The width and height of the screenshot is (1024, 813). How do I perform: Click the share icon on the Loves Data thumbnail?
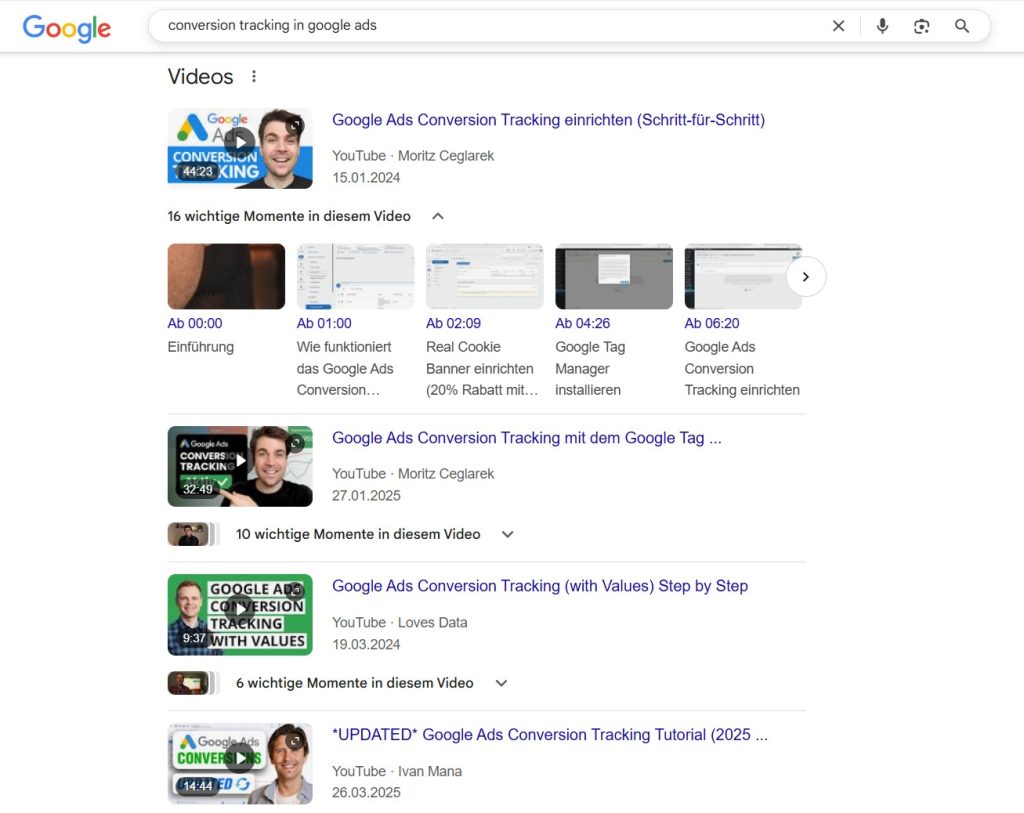[x=293, y=590]
